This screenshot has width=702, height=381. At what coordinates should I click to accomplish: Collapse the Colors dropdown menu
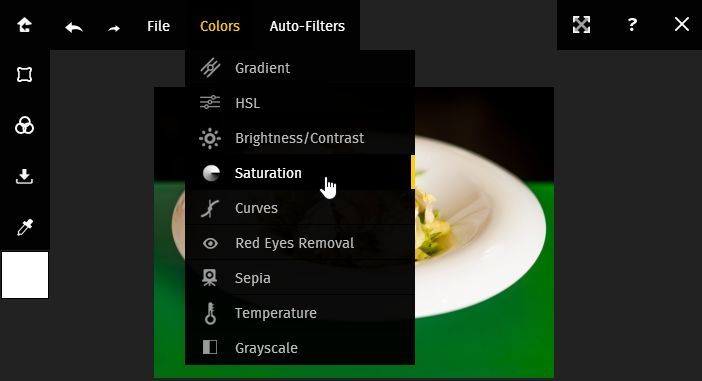tap(220, 26)
